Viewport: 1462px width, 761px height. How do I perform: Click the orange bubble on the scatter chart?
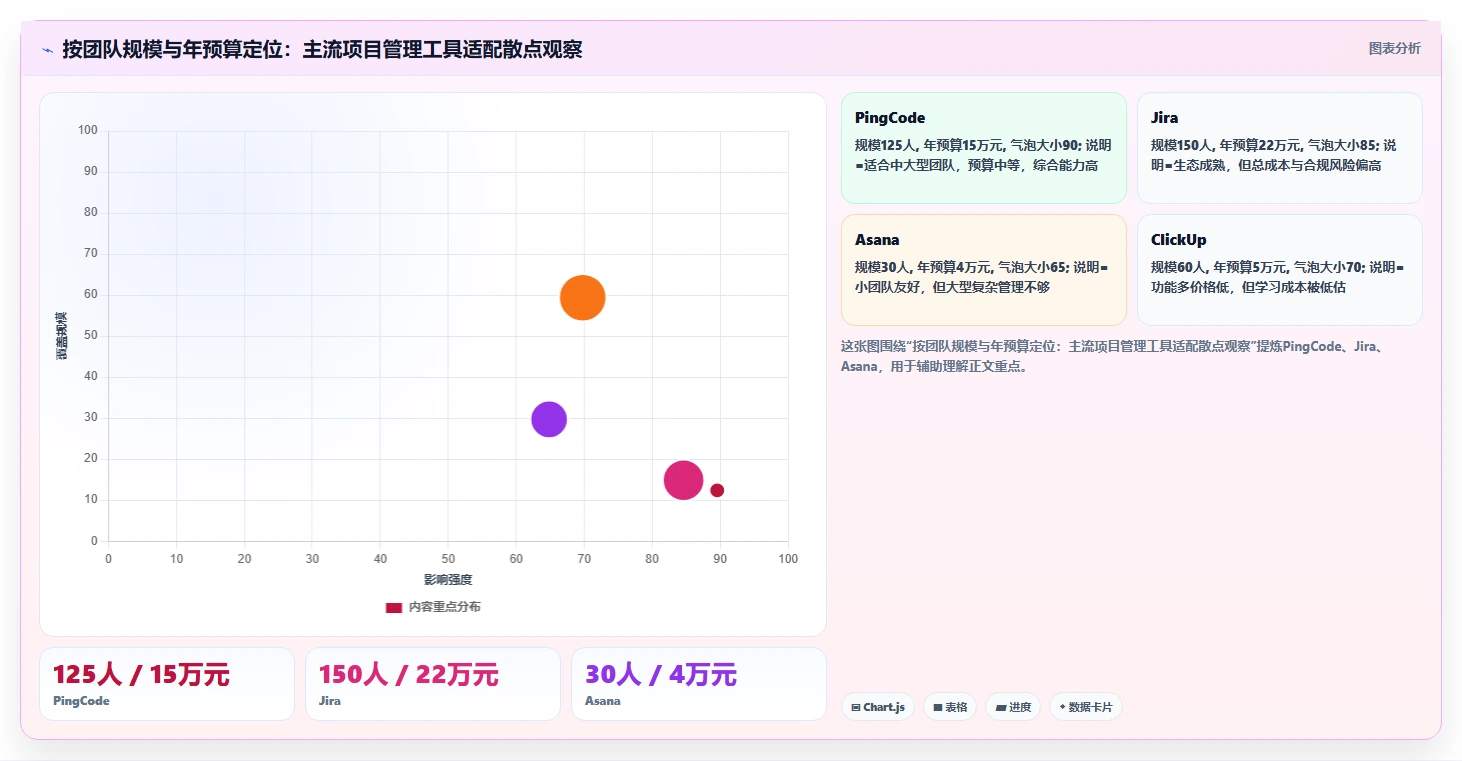pyautogui.click(x=582, y=297)
